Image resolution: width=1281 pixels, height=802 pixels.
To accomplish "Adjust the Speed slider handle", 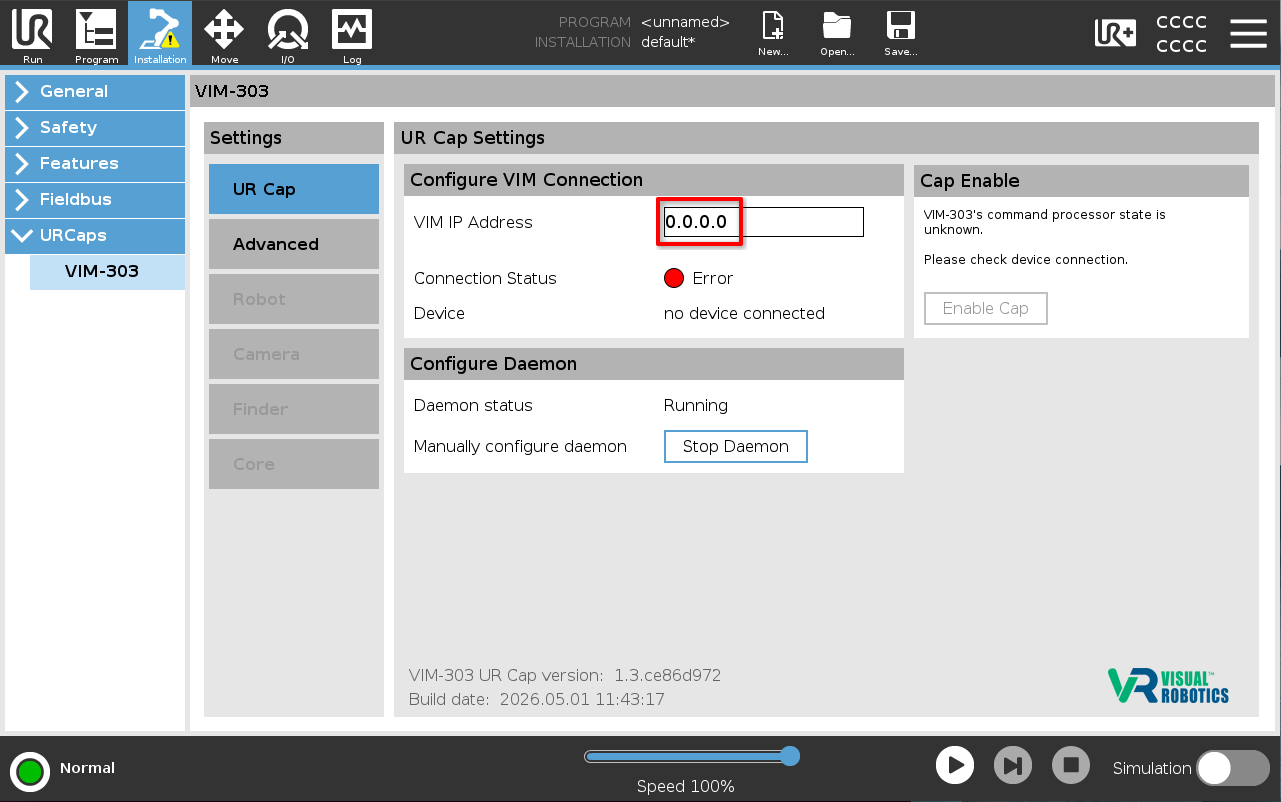I will [790, 756].
